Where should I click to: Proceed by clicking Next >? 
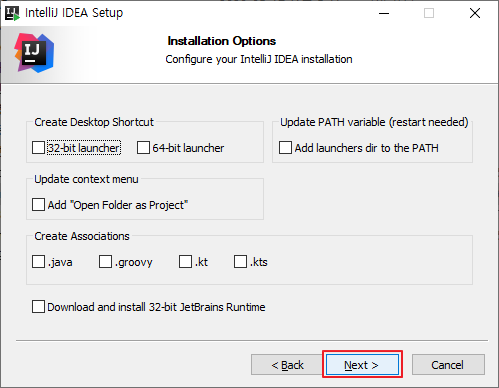pyautogui.click(x=362, y=365)
